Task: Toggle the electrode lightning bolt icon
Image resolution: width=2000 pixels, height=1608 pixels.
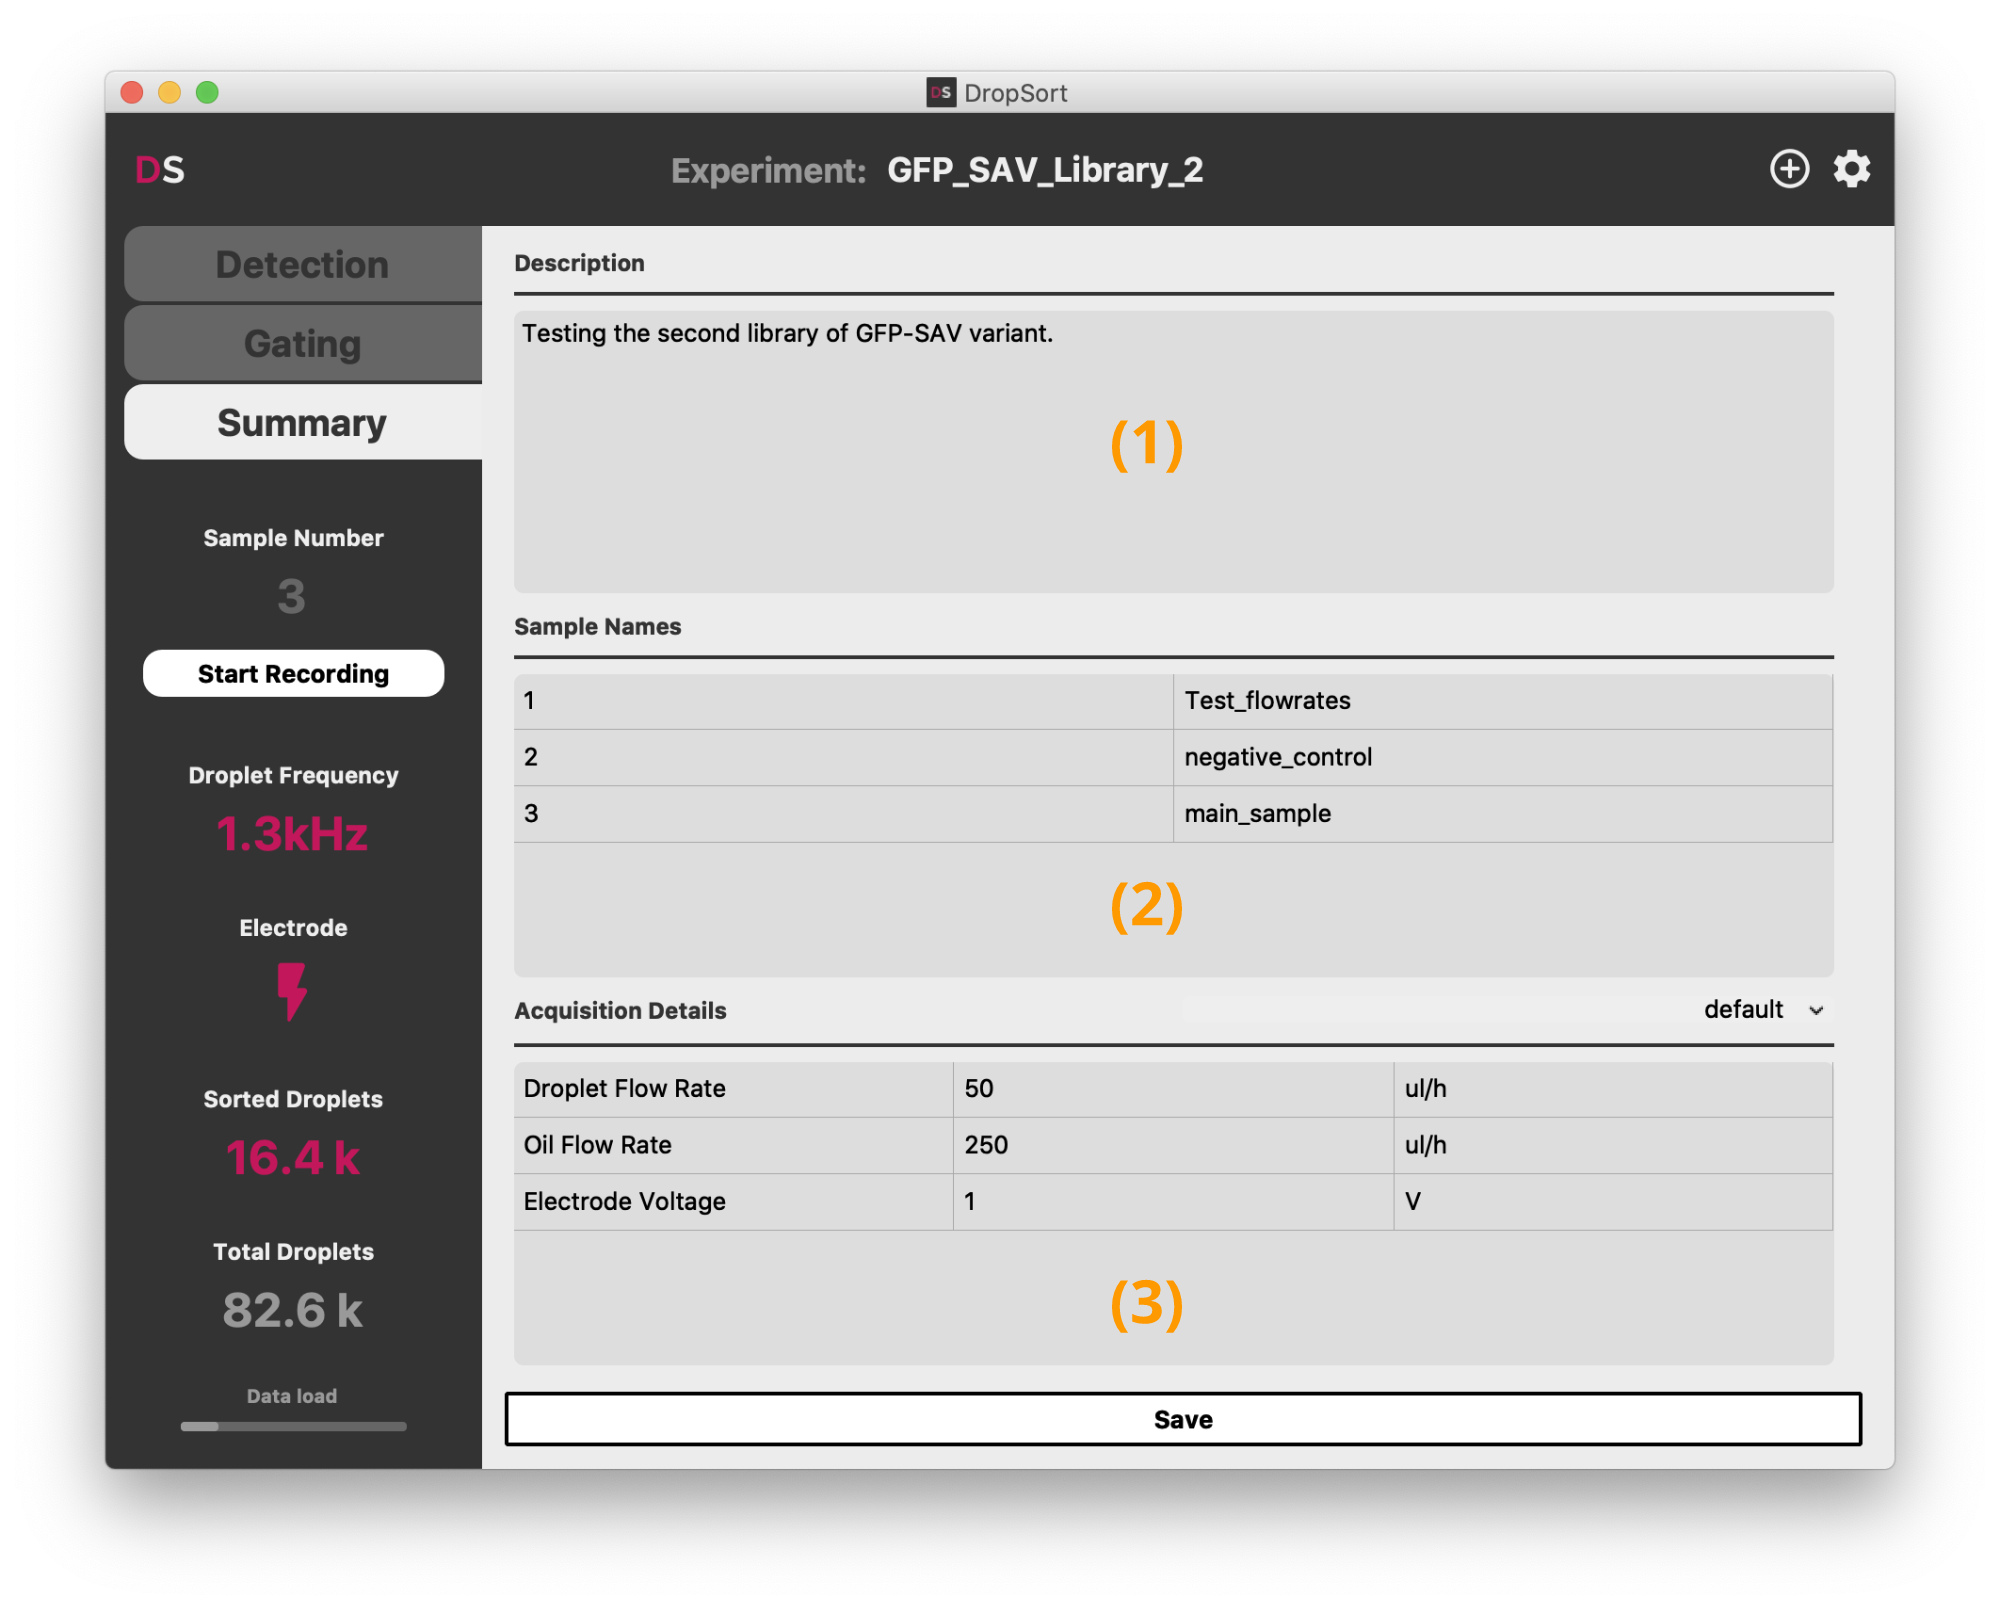Action: [292, 991]
